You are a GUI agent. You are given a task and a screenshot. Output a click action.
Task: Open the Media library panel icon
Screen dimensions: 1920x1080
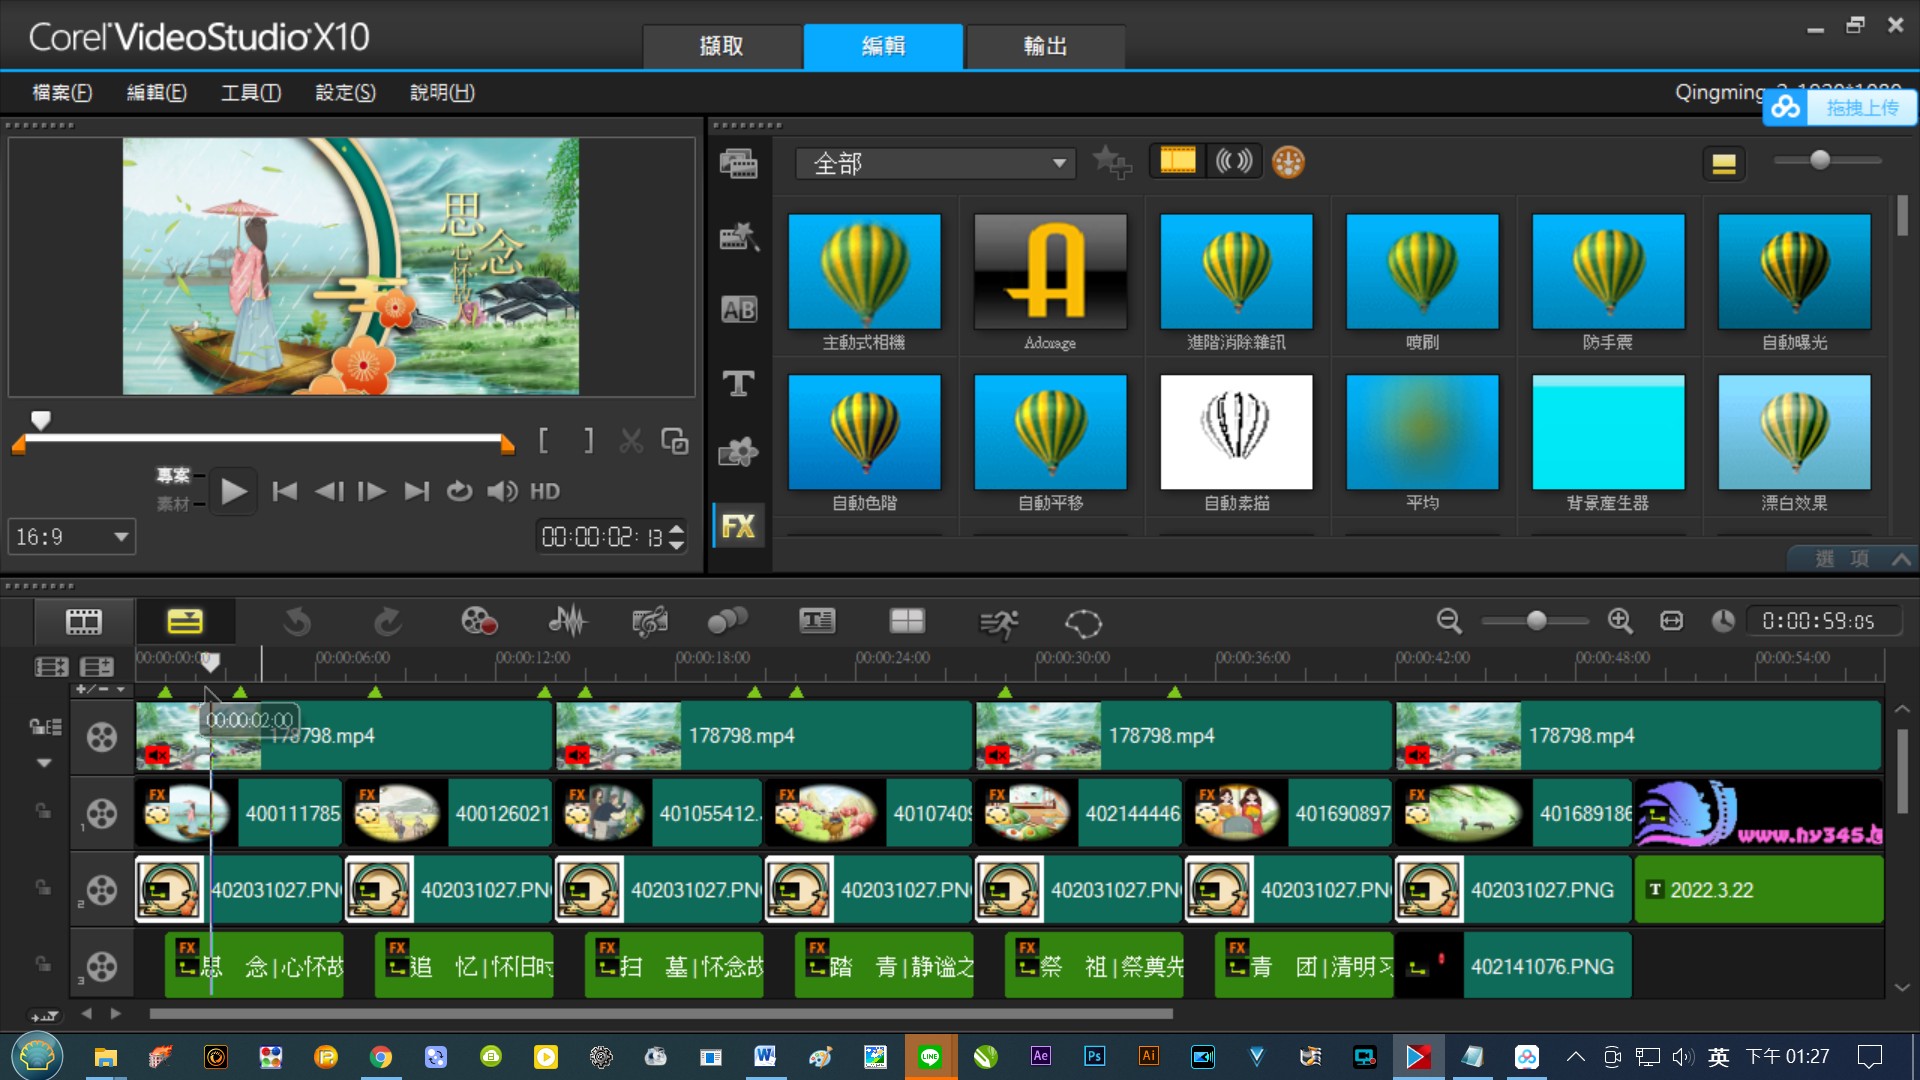[x=738, y=163]
